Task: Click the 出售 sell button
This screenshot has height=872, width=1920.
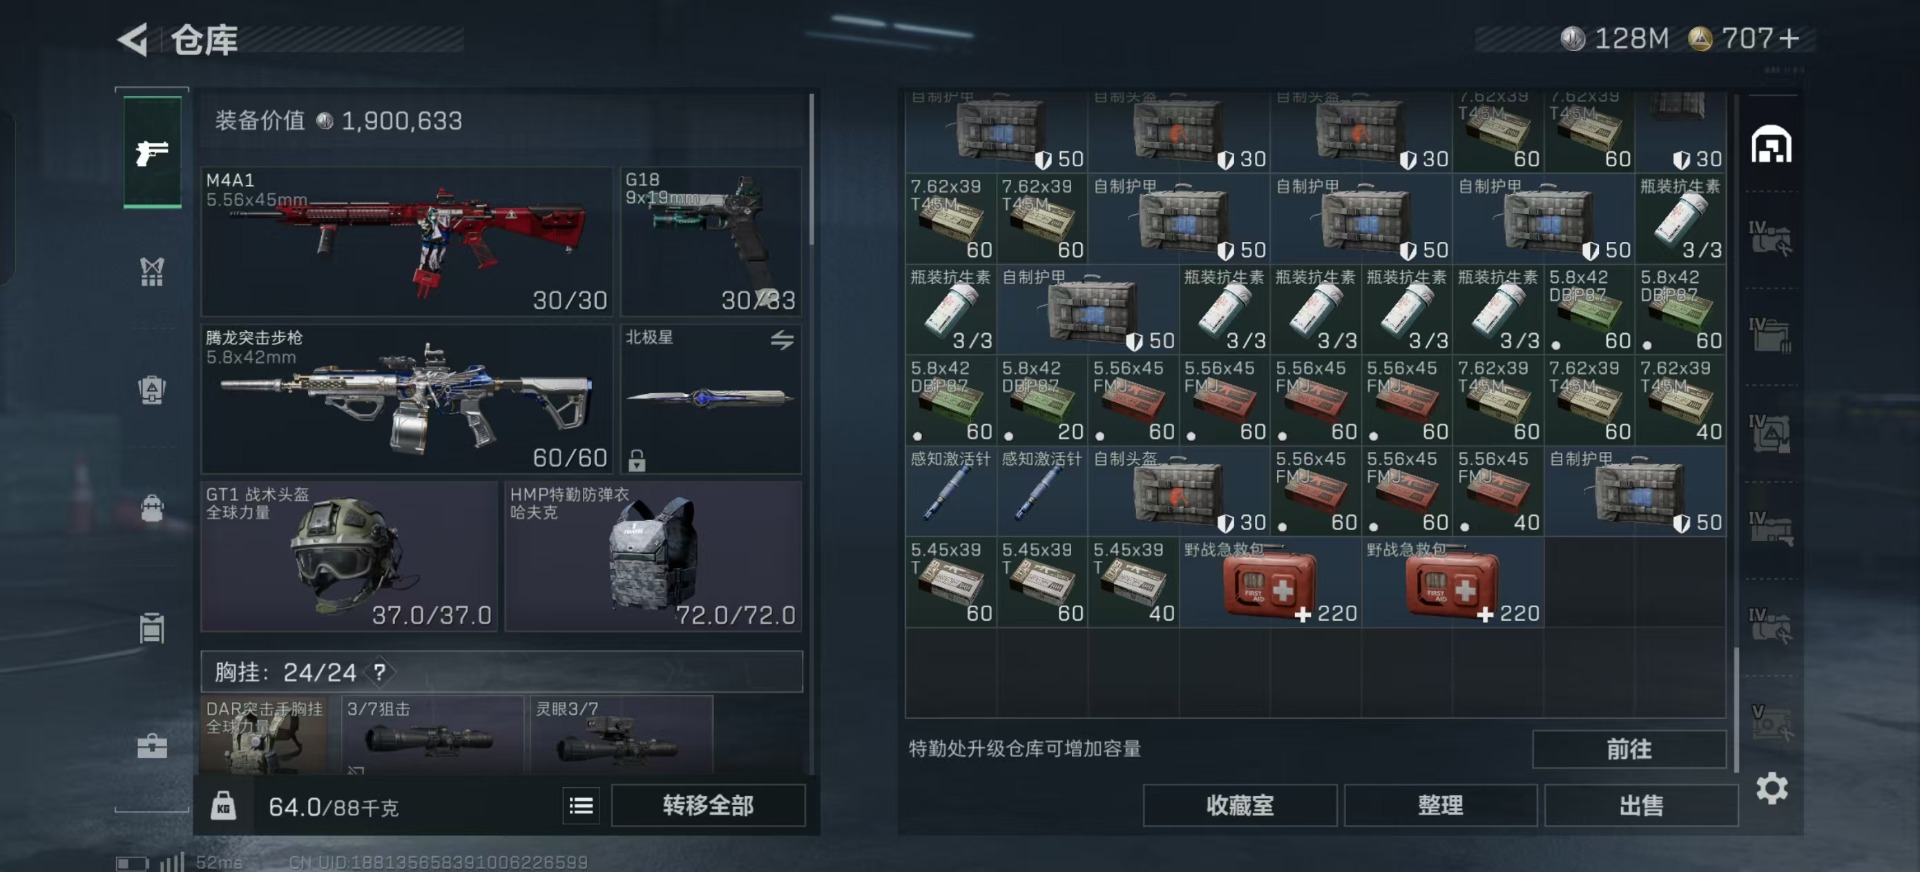Action: coord(1641,806)
